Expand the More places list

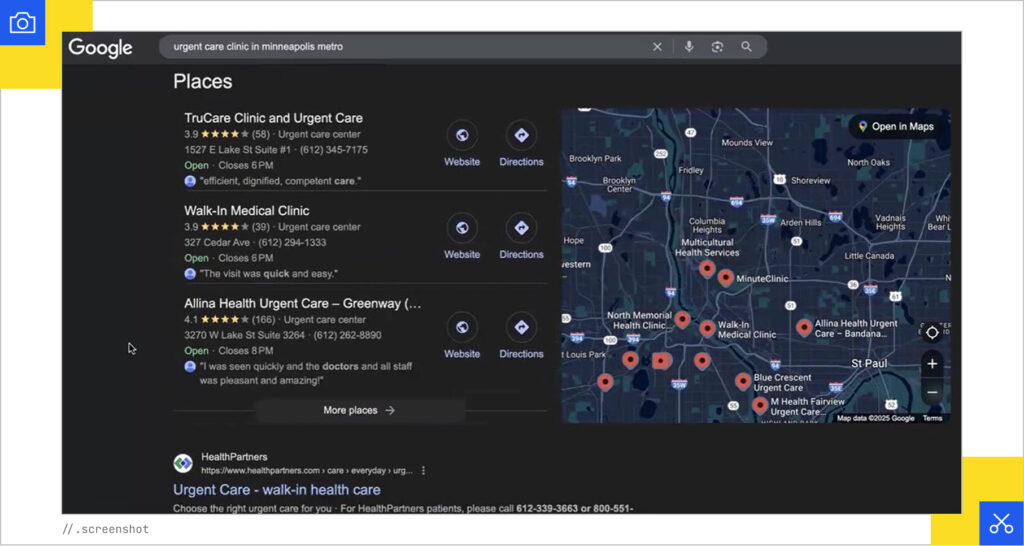(359, 410)
